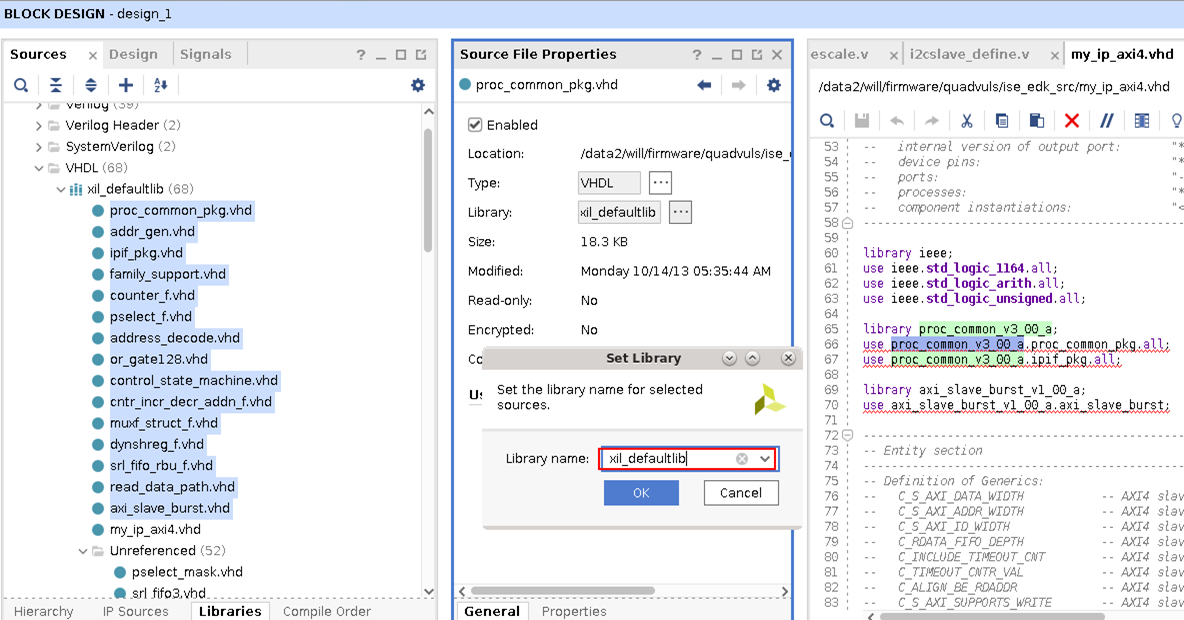The width and height of the screenshot is (1184, 620).
Task: Click the Type browse ellipsis button
Action: [660, 183]
